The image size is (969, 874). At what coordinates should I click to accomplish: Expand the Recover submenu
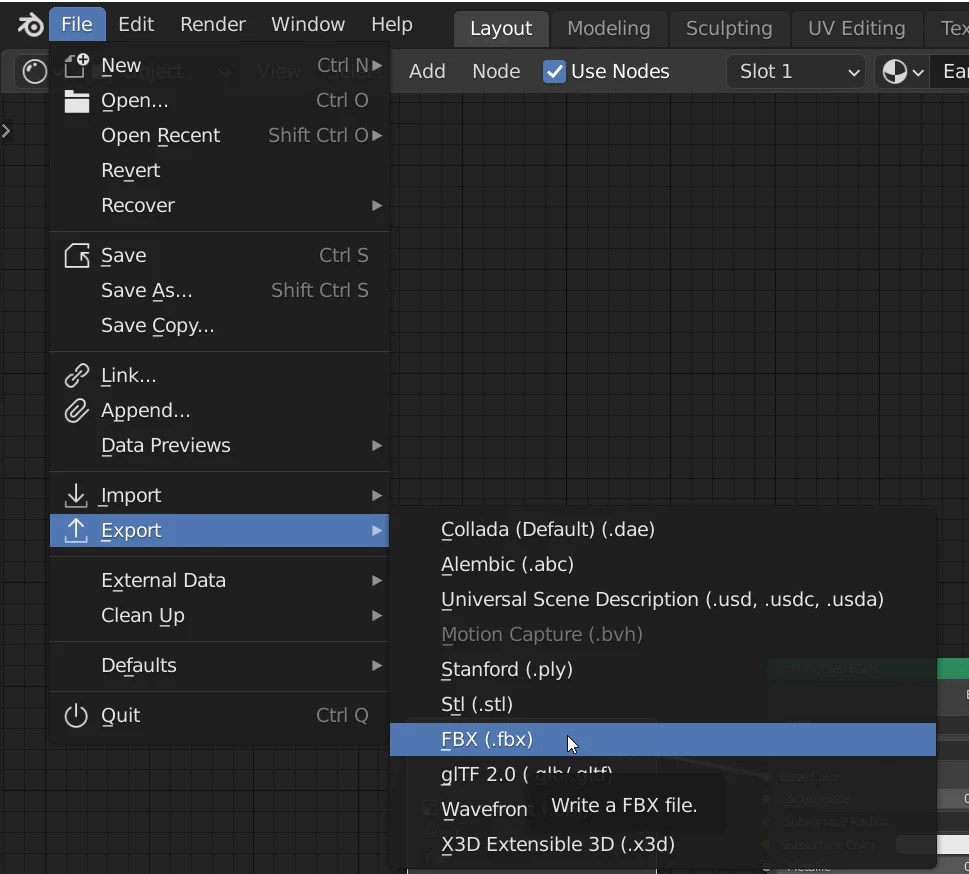pos(377,205)
